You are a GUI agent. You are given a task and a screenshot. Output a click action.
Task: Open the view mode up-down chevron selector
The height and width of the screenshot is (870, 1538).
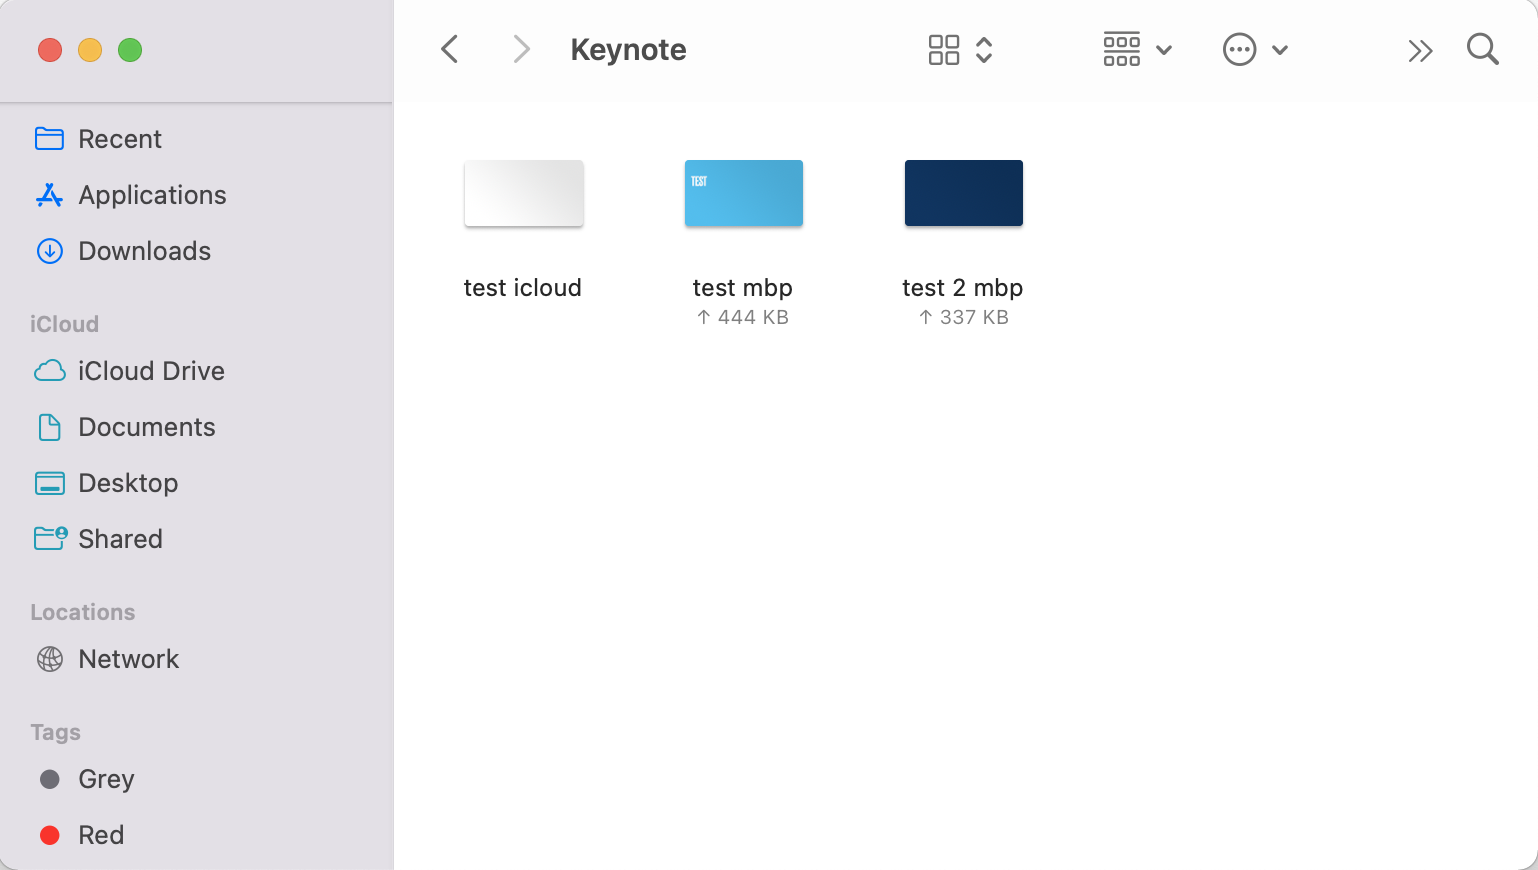[x=984, y=50]
